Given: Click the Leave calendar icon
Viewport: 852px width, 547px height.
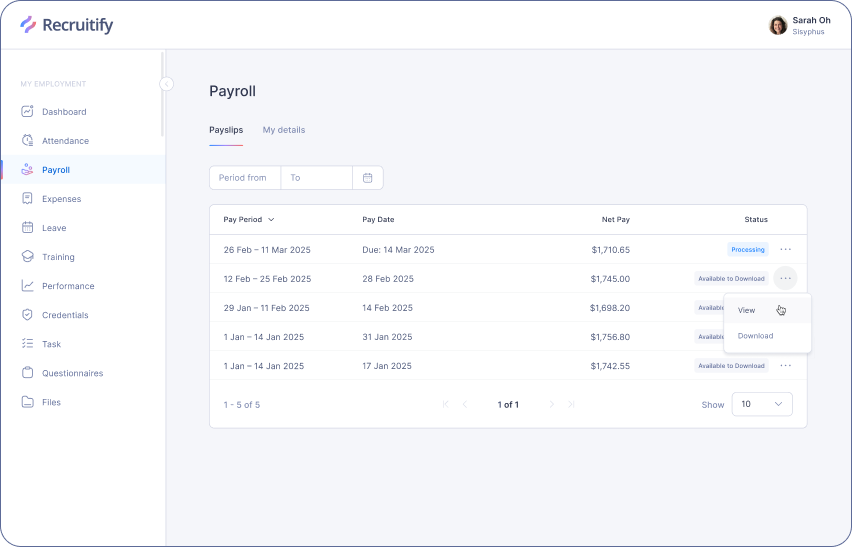Looking at the screenshot, I should pyautogui.click(x=27, y=228).
